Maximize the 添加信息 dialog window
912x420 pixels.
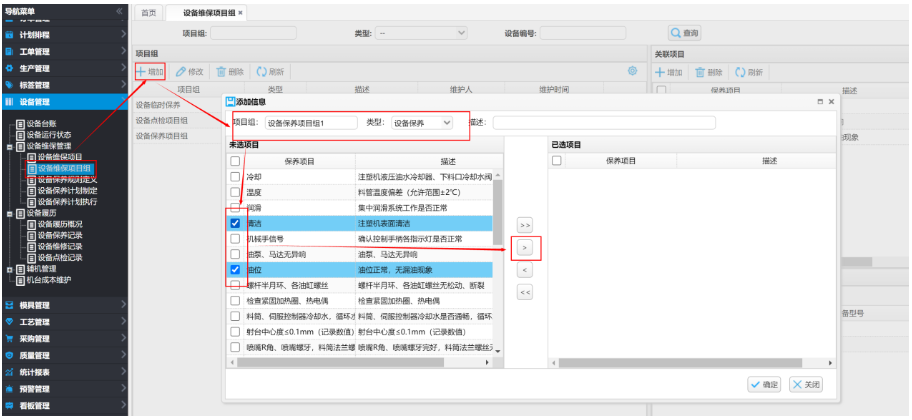pos(820,101)
